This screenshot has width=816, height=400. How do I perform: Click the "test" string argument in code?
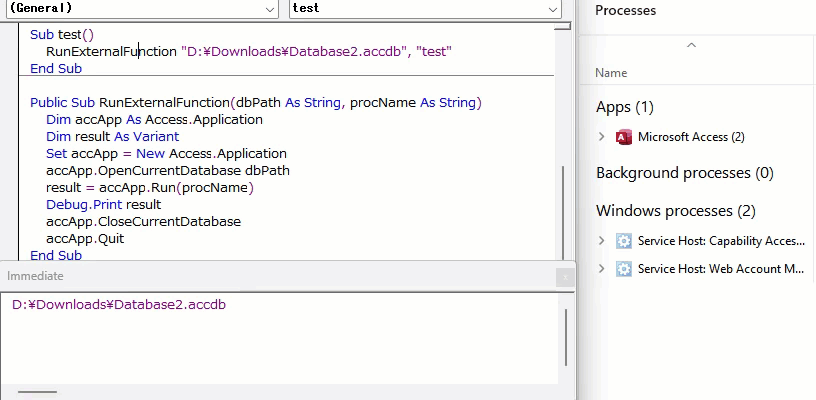tap(434, 51)
